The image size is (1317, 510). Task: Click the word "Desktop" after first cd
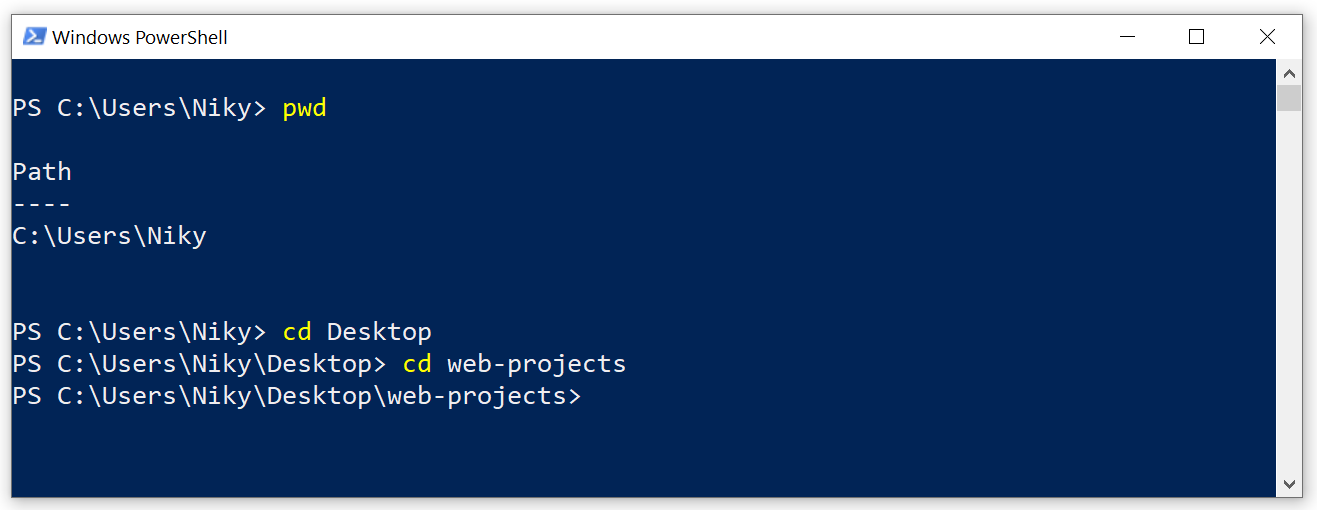379,332
